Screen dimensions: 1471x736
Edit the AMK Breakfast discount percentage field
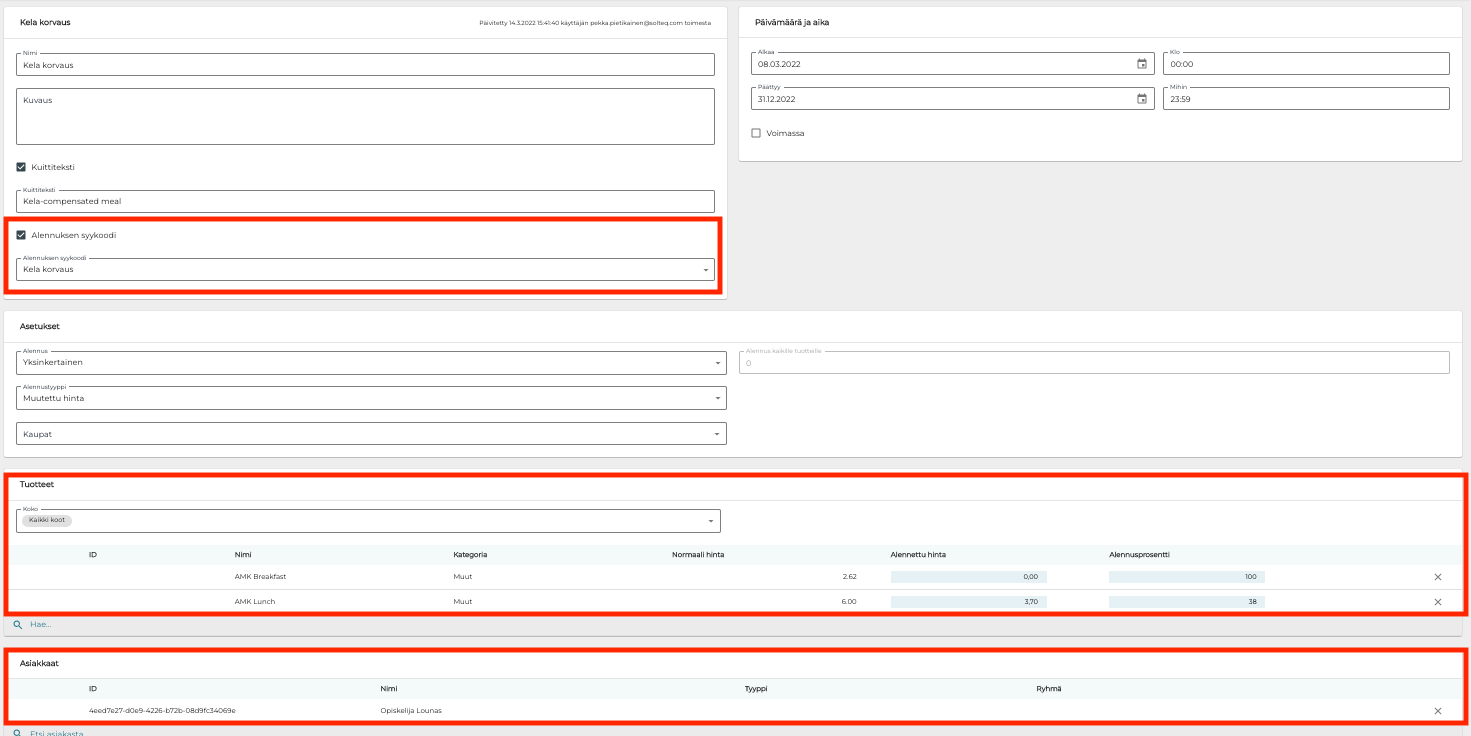click(x=1186, y=577)
